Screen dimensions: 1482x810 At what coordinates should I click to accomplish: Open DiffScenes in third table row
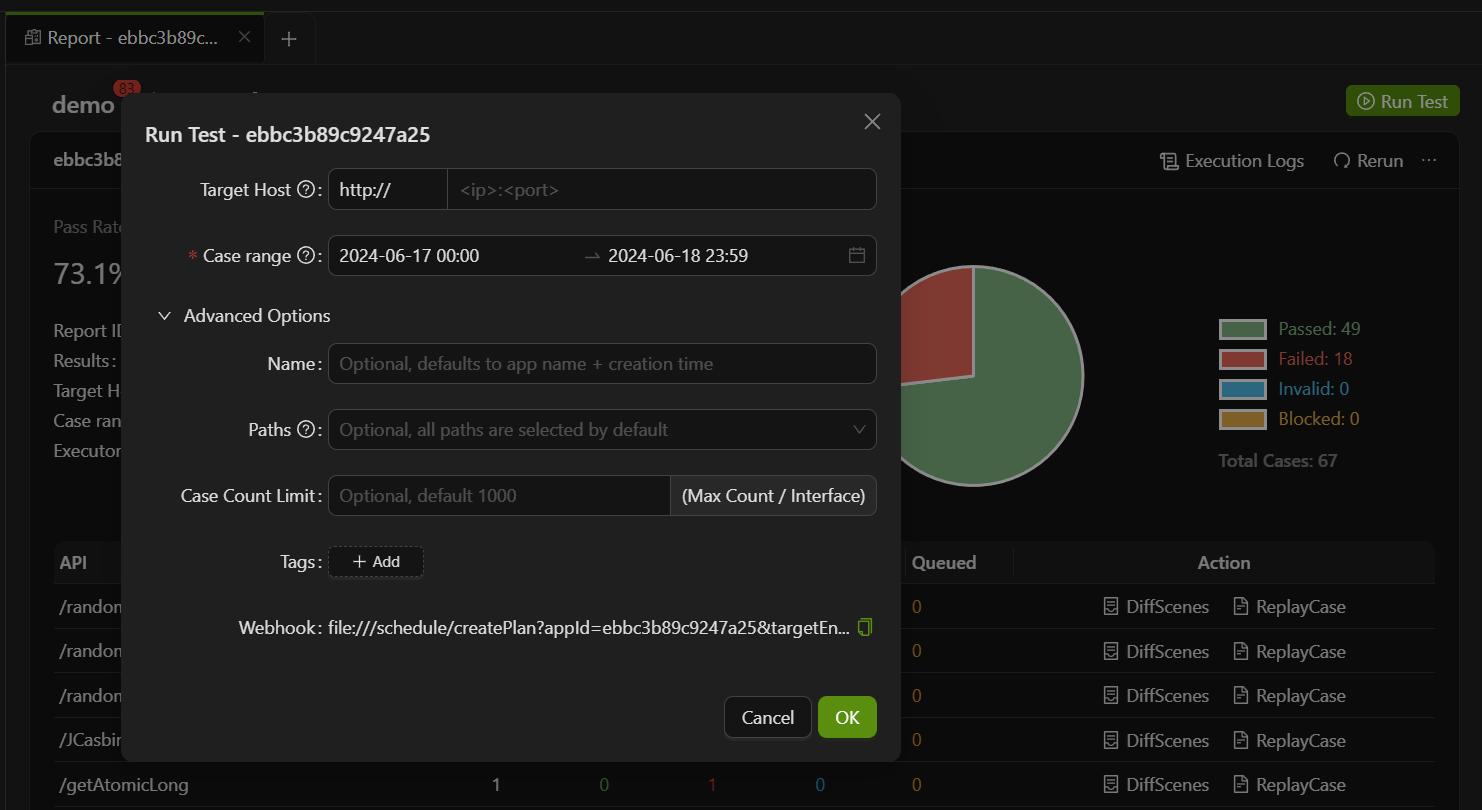click(1156, 696)
